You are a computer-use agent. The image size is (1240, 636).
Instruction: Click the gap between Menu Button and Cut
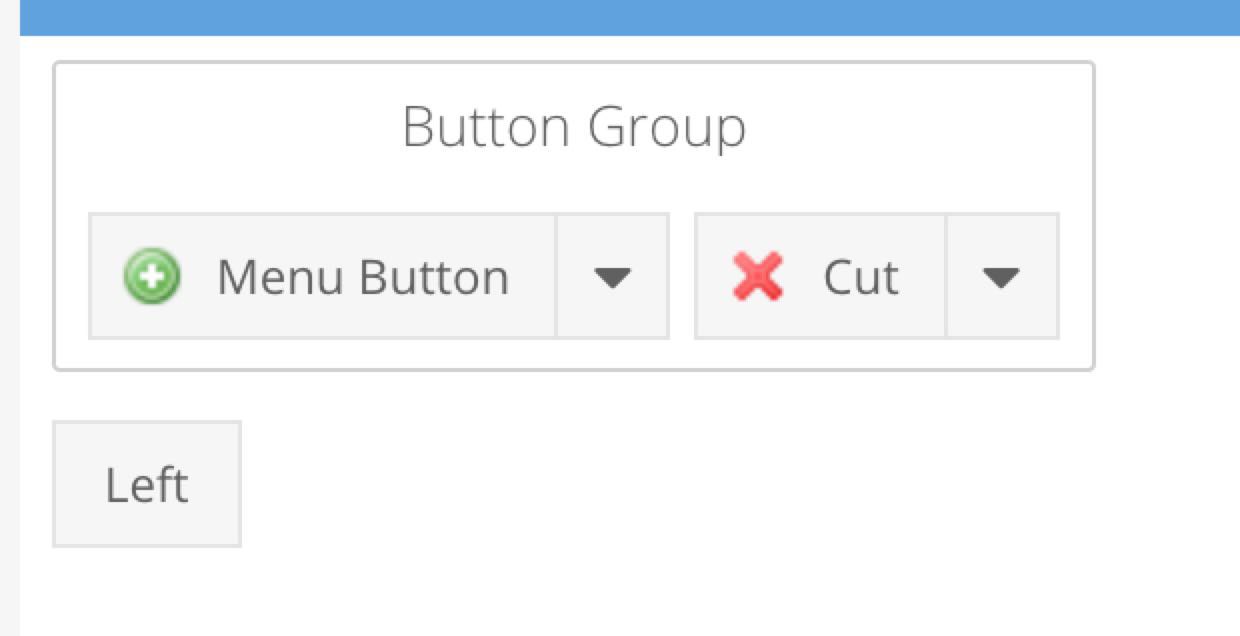[x=682, y=277]
